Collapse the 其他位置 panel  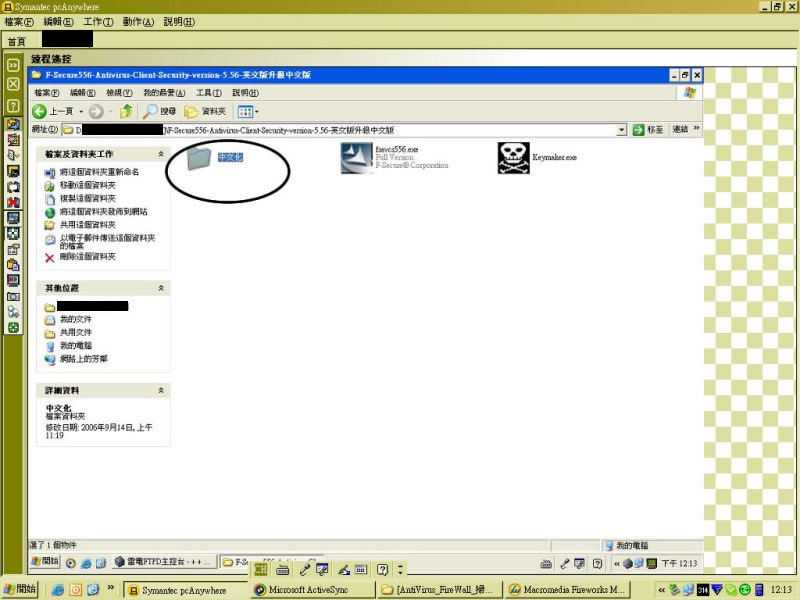click(x=161, y=288)
